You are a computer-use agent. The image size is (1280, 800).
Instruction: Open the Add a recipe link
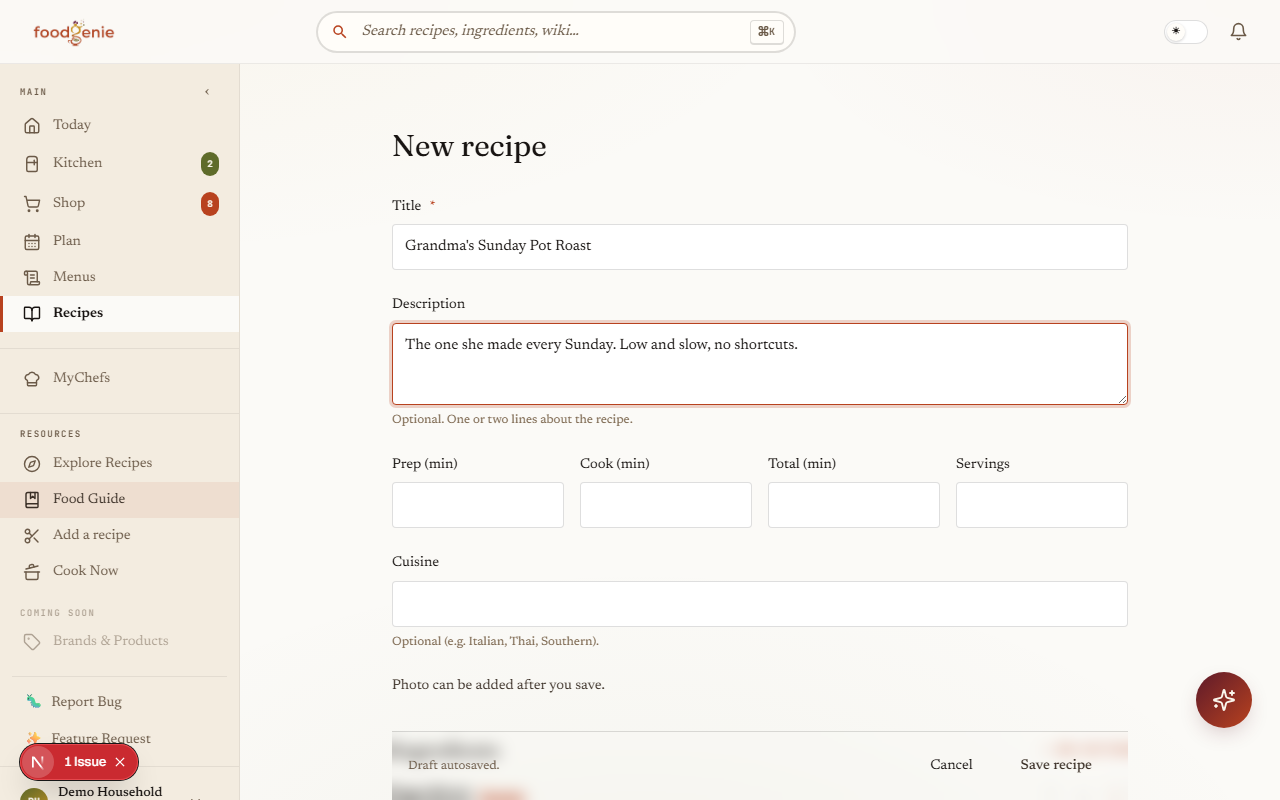[x=120, y=535]
